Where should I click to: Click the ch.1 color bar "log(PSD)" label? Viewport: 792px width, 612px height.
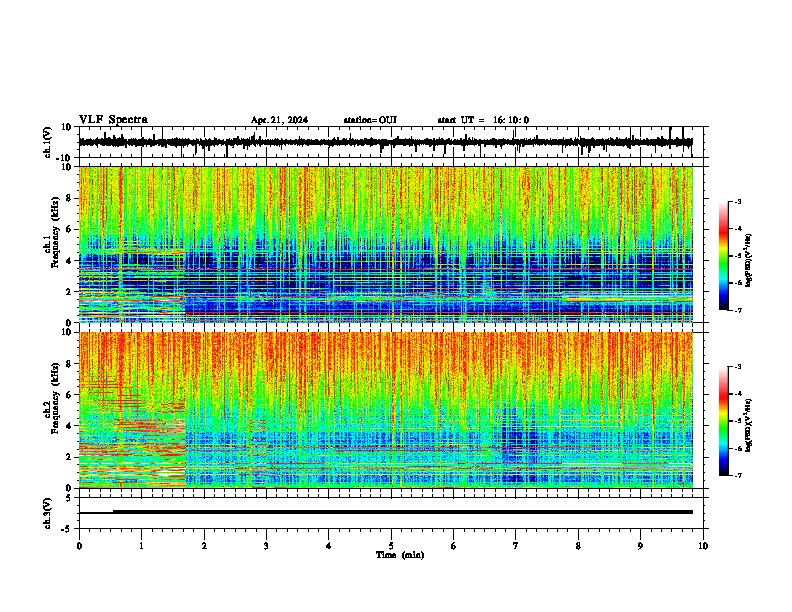coord(749,260)
